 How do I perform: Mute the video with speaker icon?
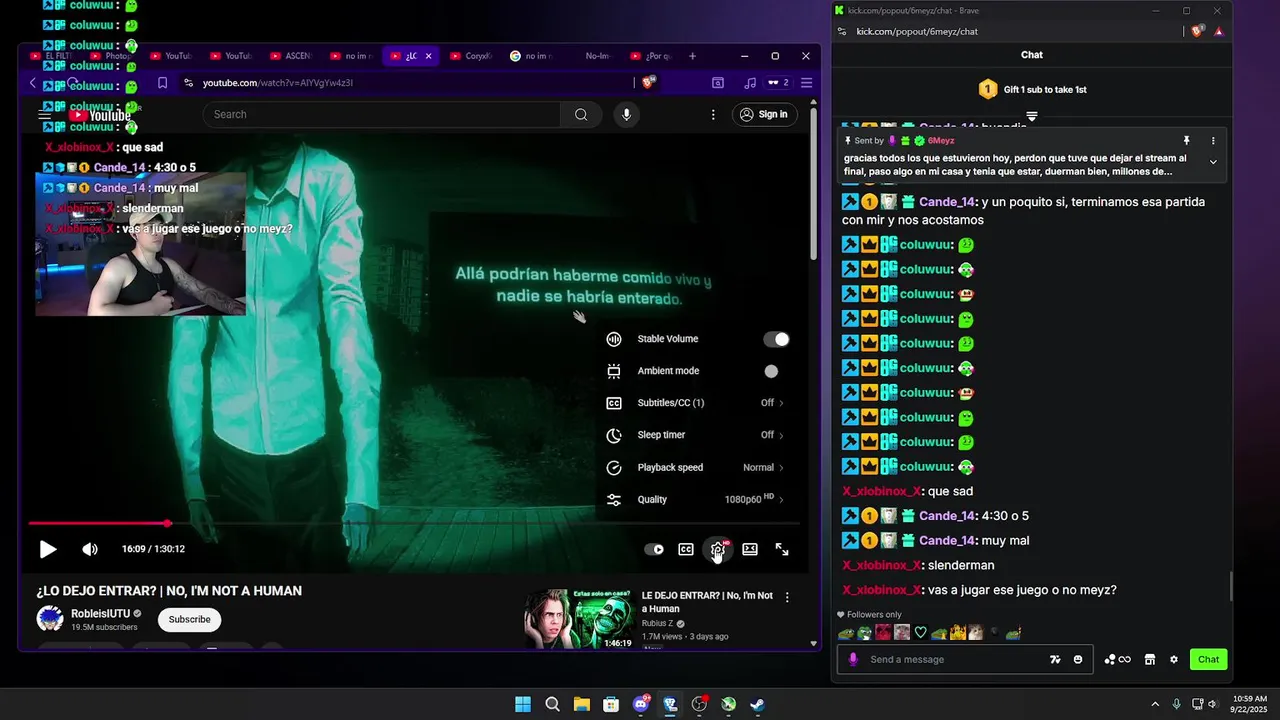[90, 549]
